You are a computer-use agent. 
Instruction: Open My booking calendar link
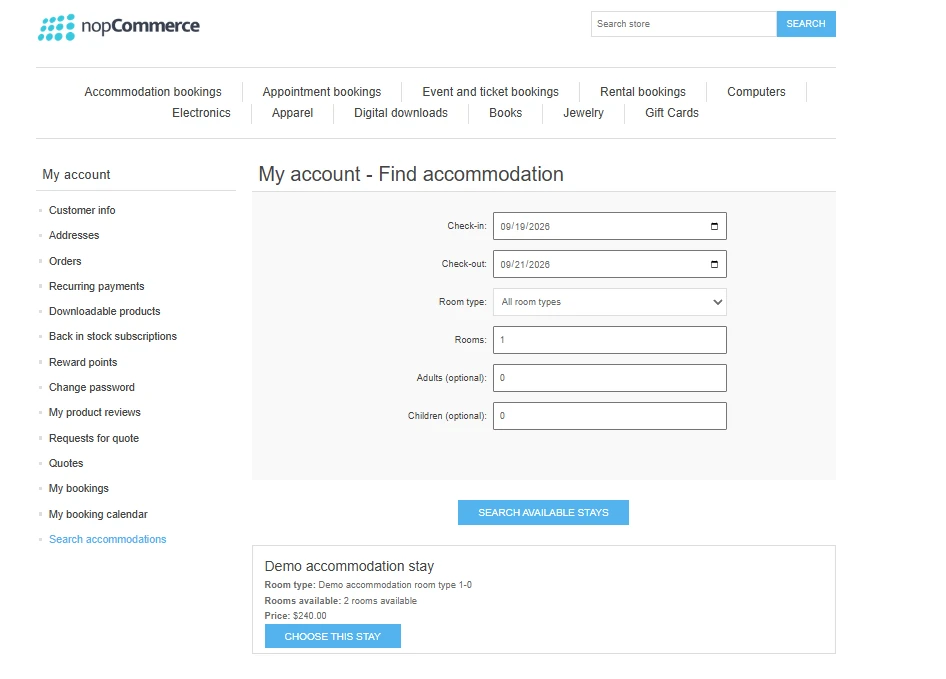pyautogui.click(x=98, y=514)
